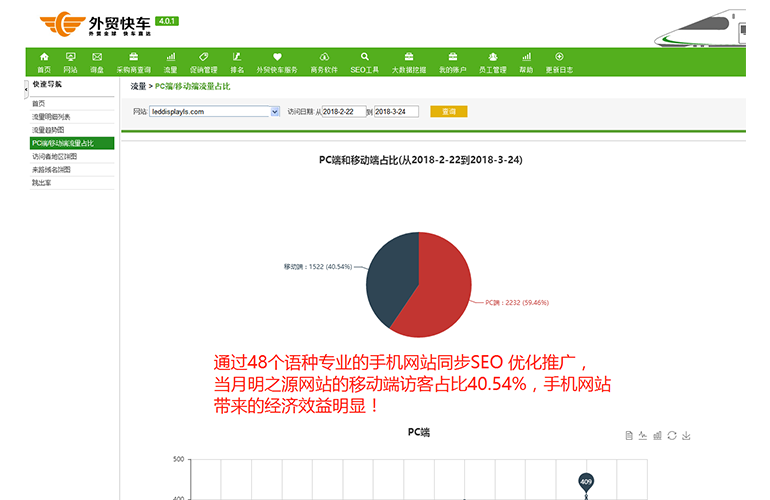Open 商务软件 with the cloud icon
This screenshot has height=500, width=770.
tap(324, 63)
